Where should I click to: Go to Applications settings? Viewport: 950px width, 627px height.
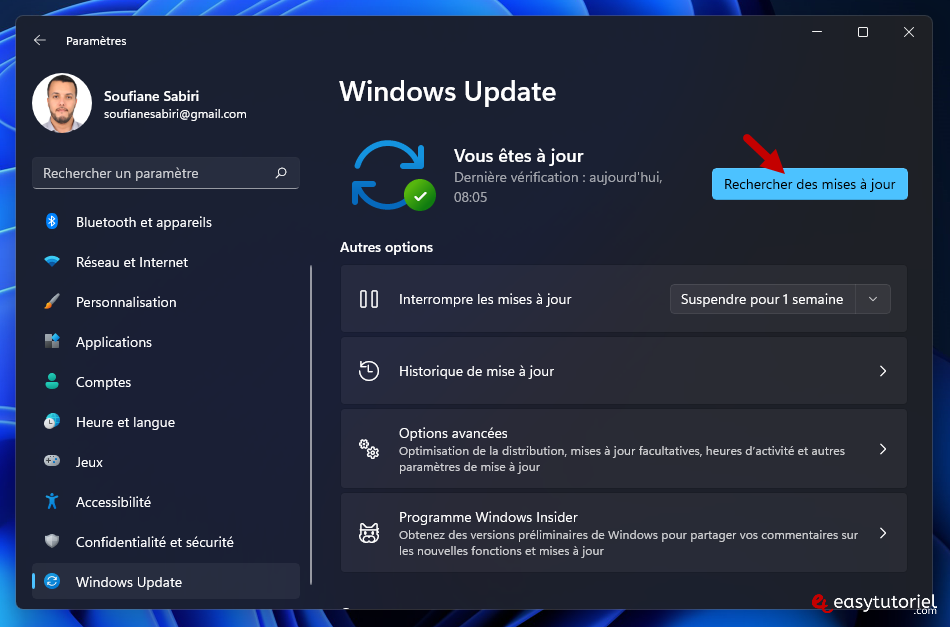pos(165,342)
